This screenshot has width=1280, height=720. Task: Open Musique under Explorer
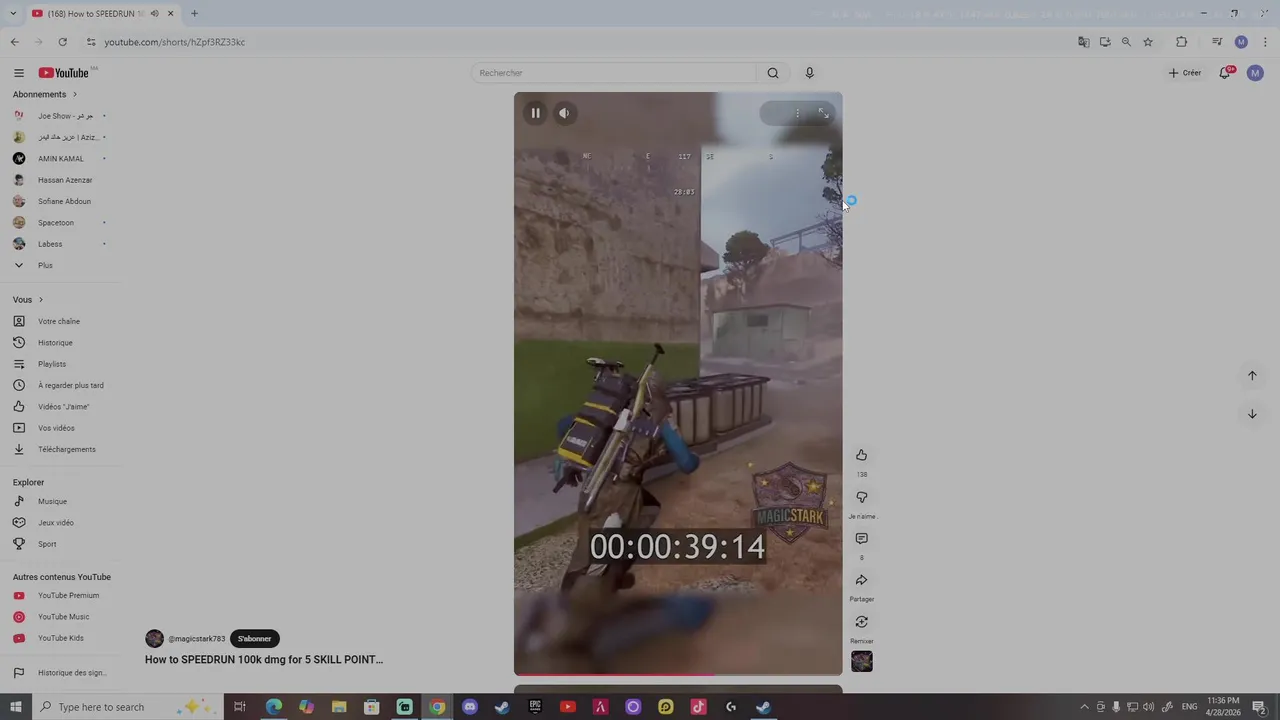(52, 502)
